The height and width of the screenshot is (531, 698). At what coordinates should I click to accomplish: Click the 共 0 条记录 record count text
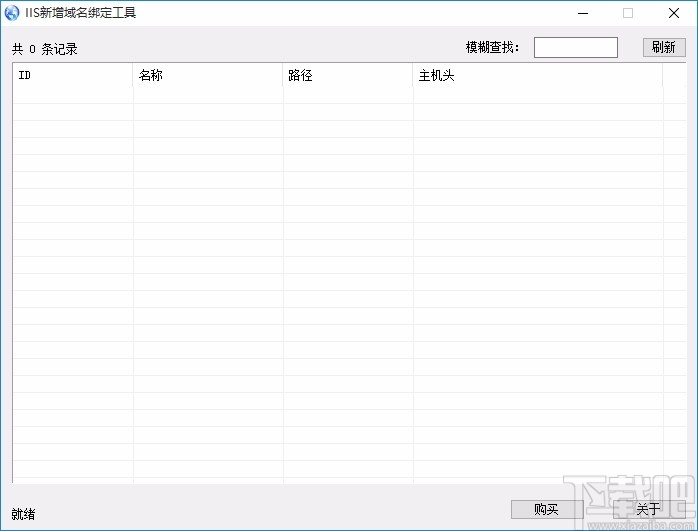[x=45, y=49]
